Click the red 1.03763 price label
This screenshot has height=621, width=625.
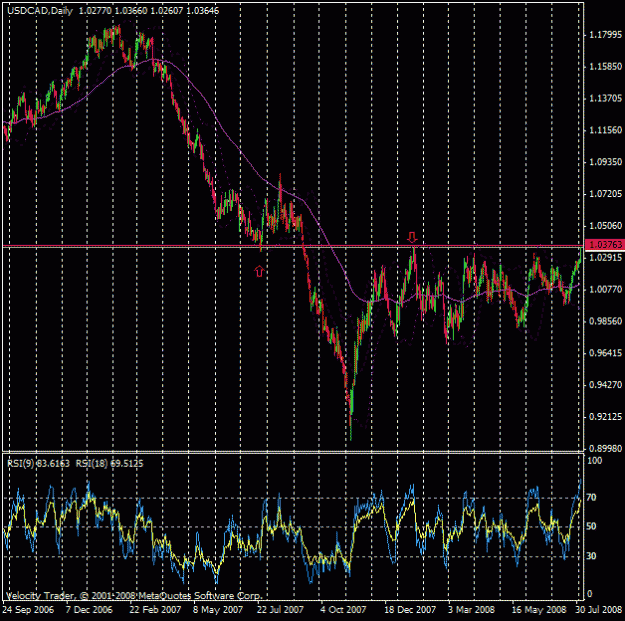coord(604,244)
